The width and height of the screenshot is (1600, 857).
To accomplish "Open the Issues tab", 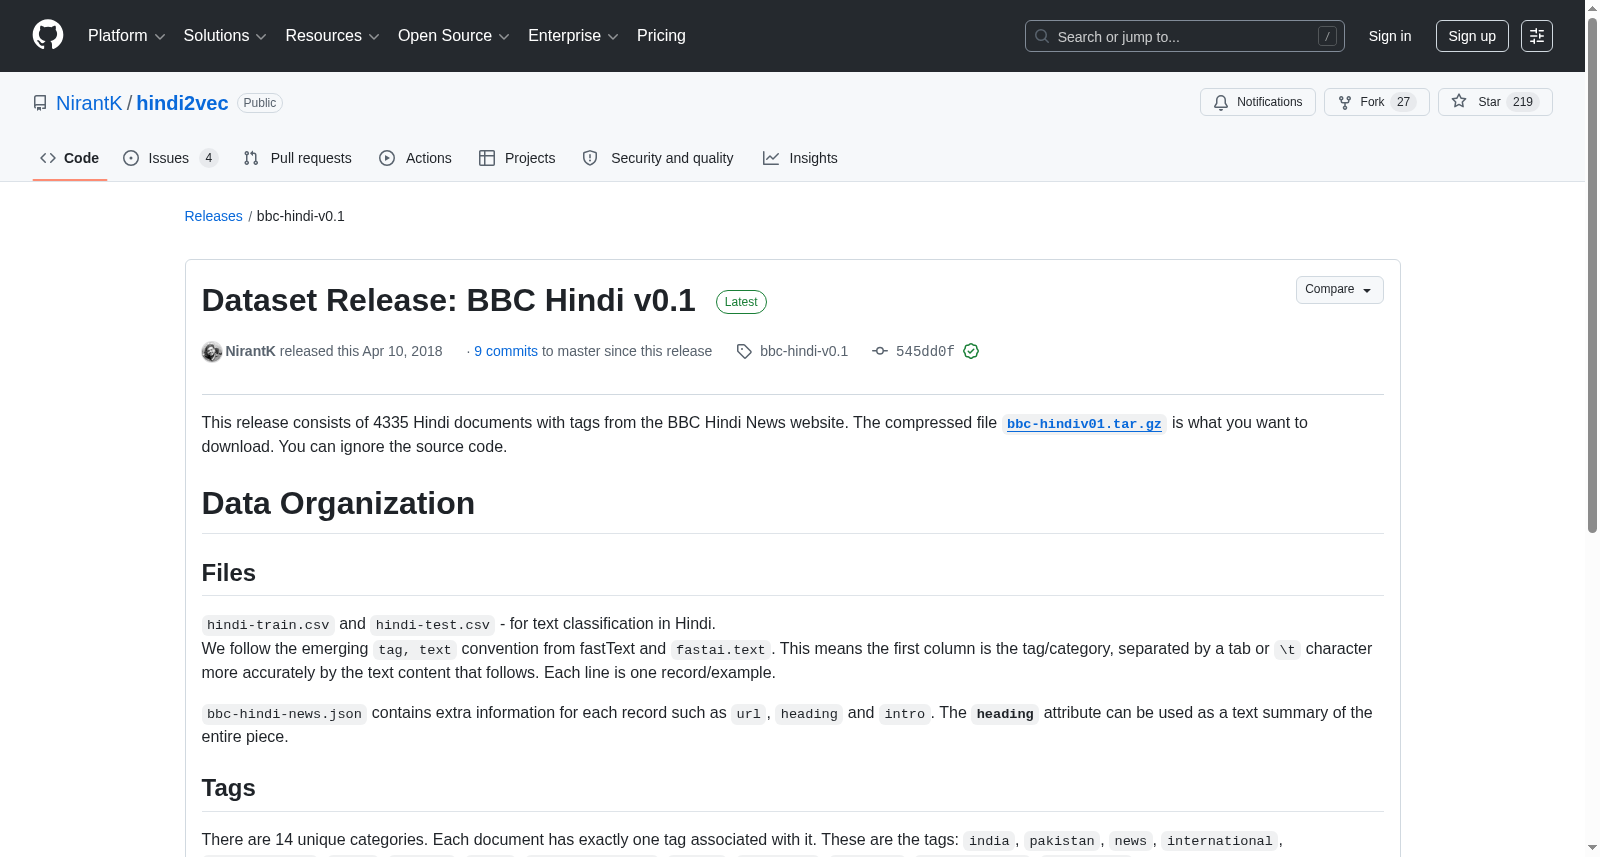I will pos(170,158).
